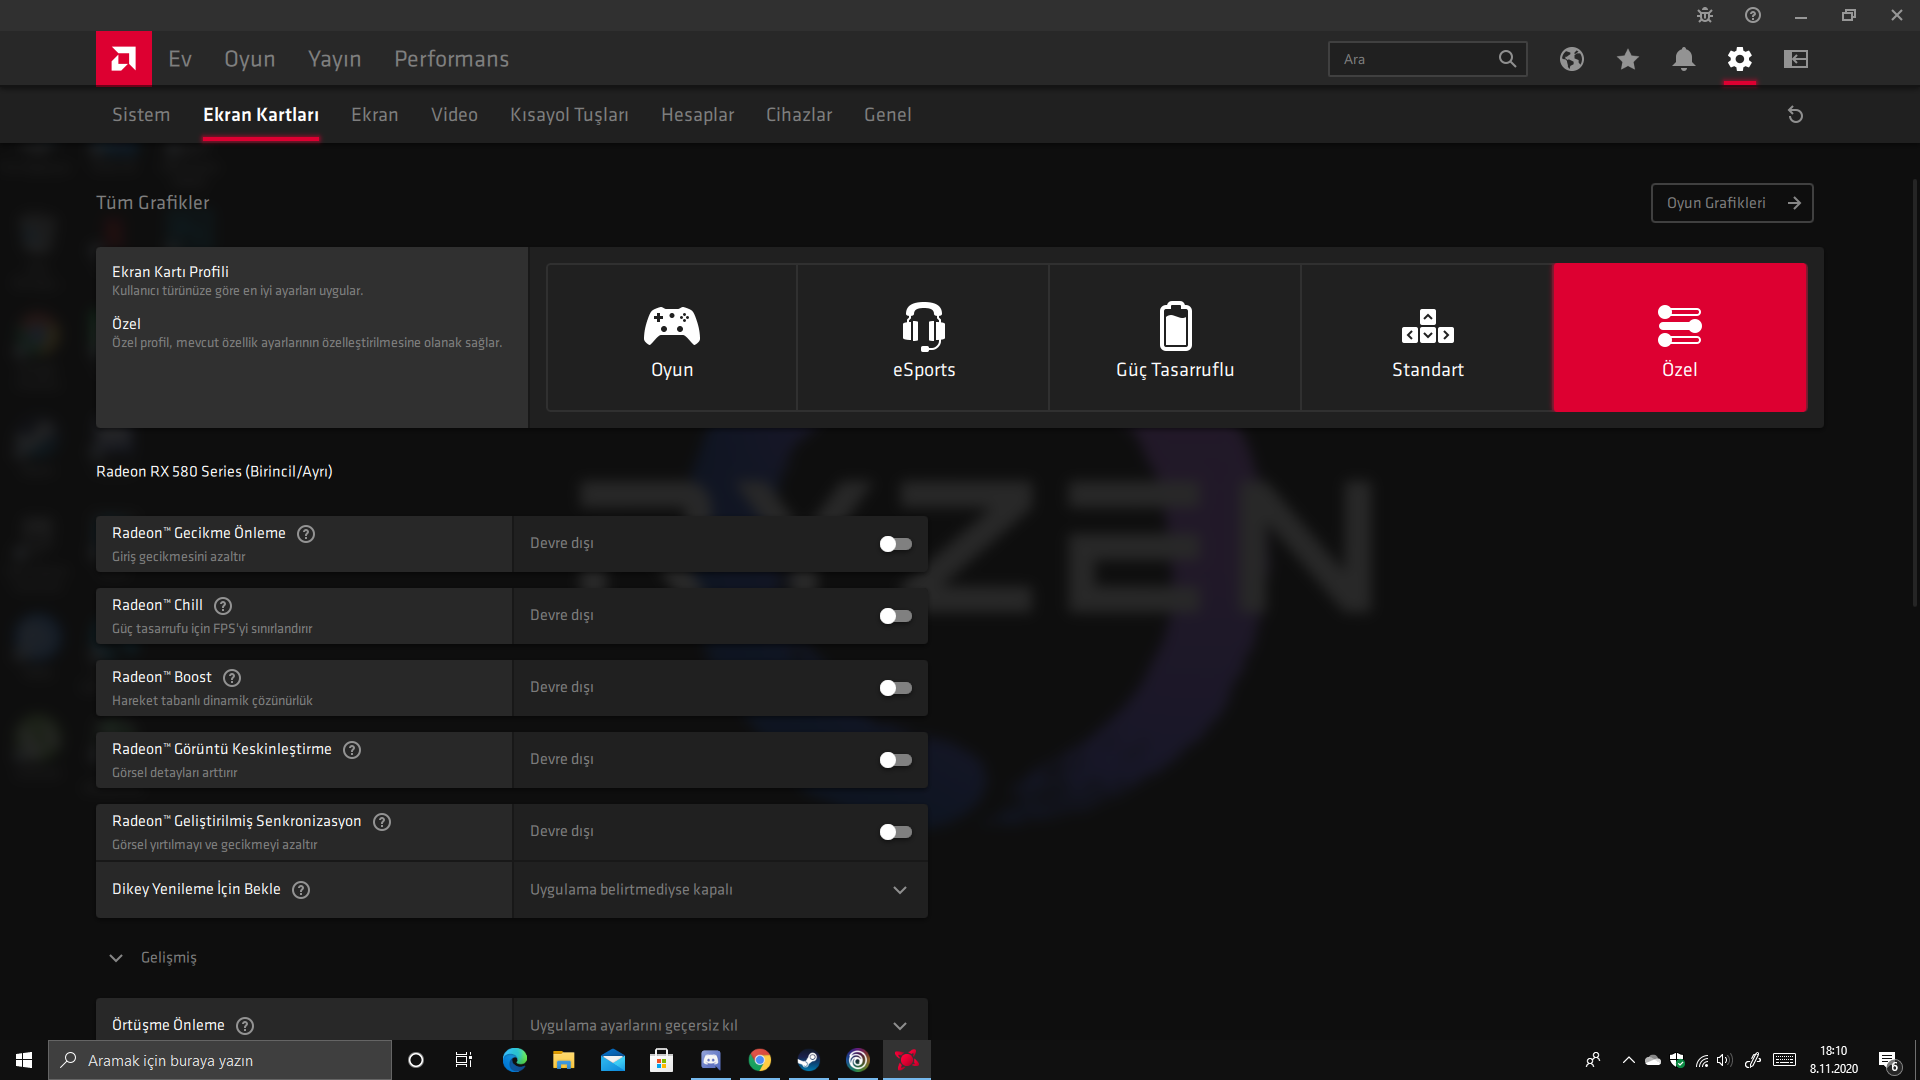Click the reset settings arrow icon
This screenshot has height=1080, width=1920.
tap(1795, 115)
